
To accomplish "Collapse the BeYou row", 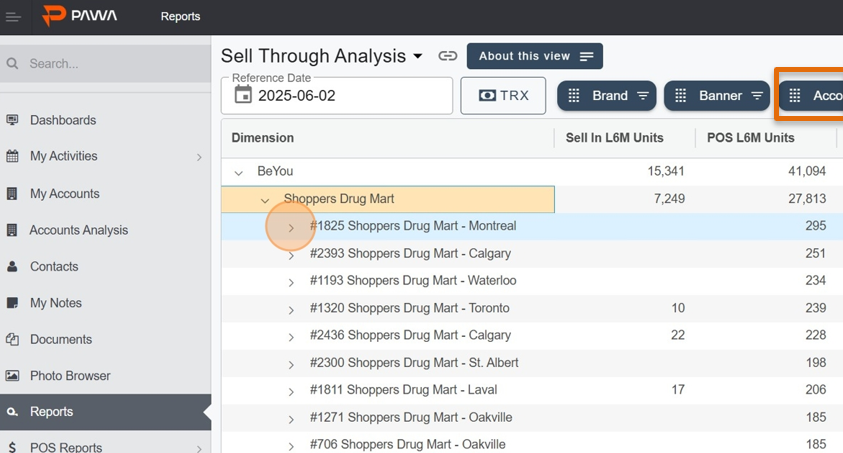I will (239, 172).
